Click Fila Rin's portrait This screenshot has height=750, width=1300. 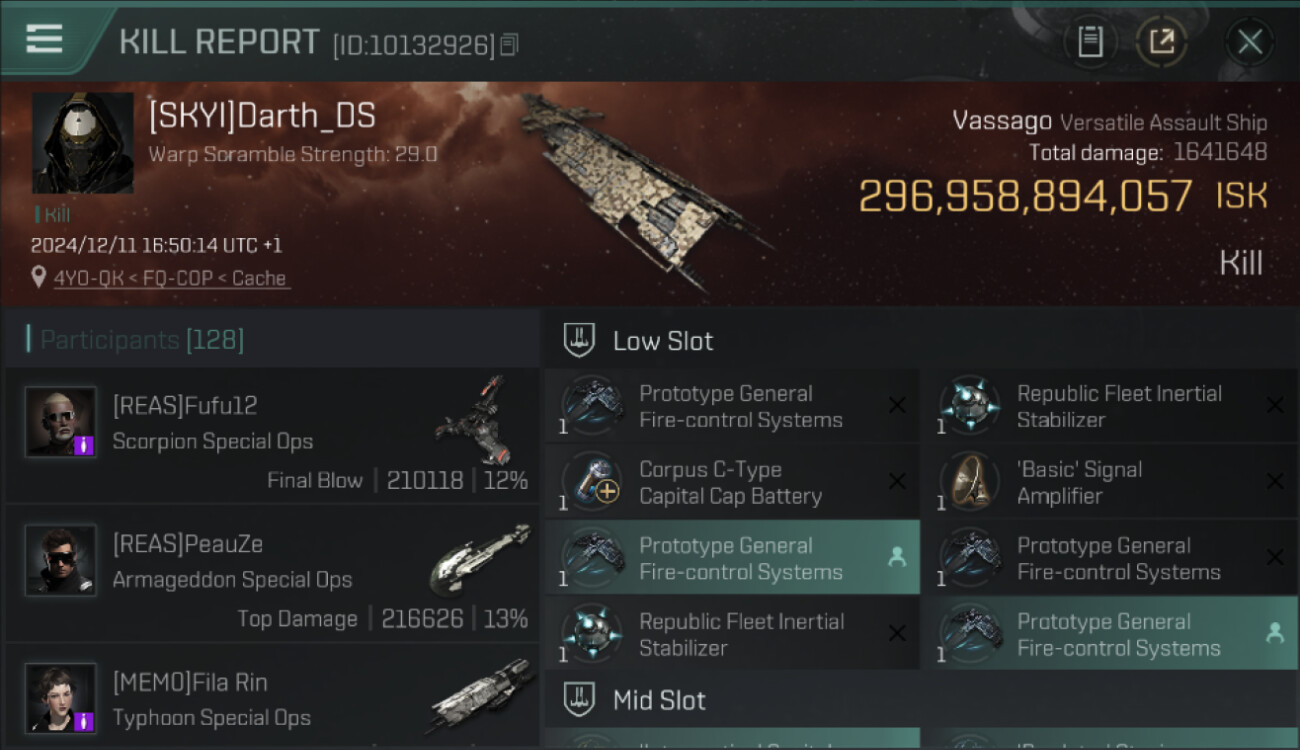61,697
